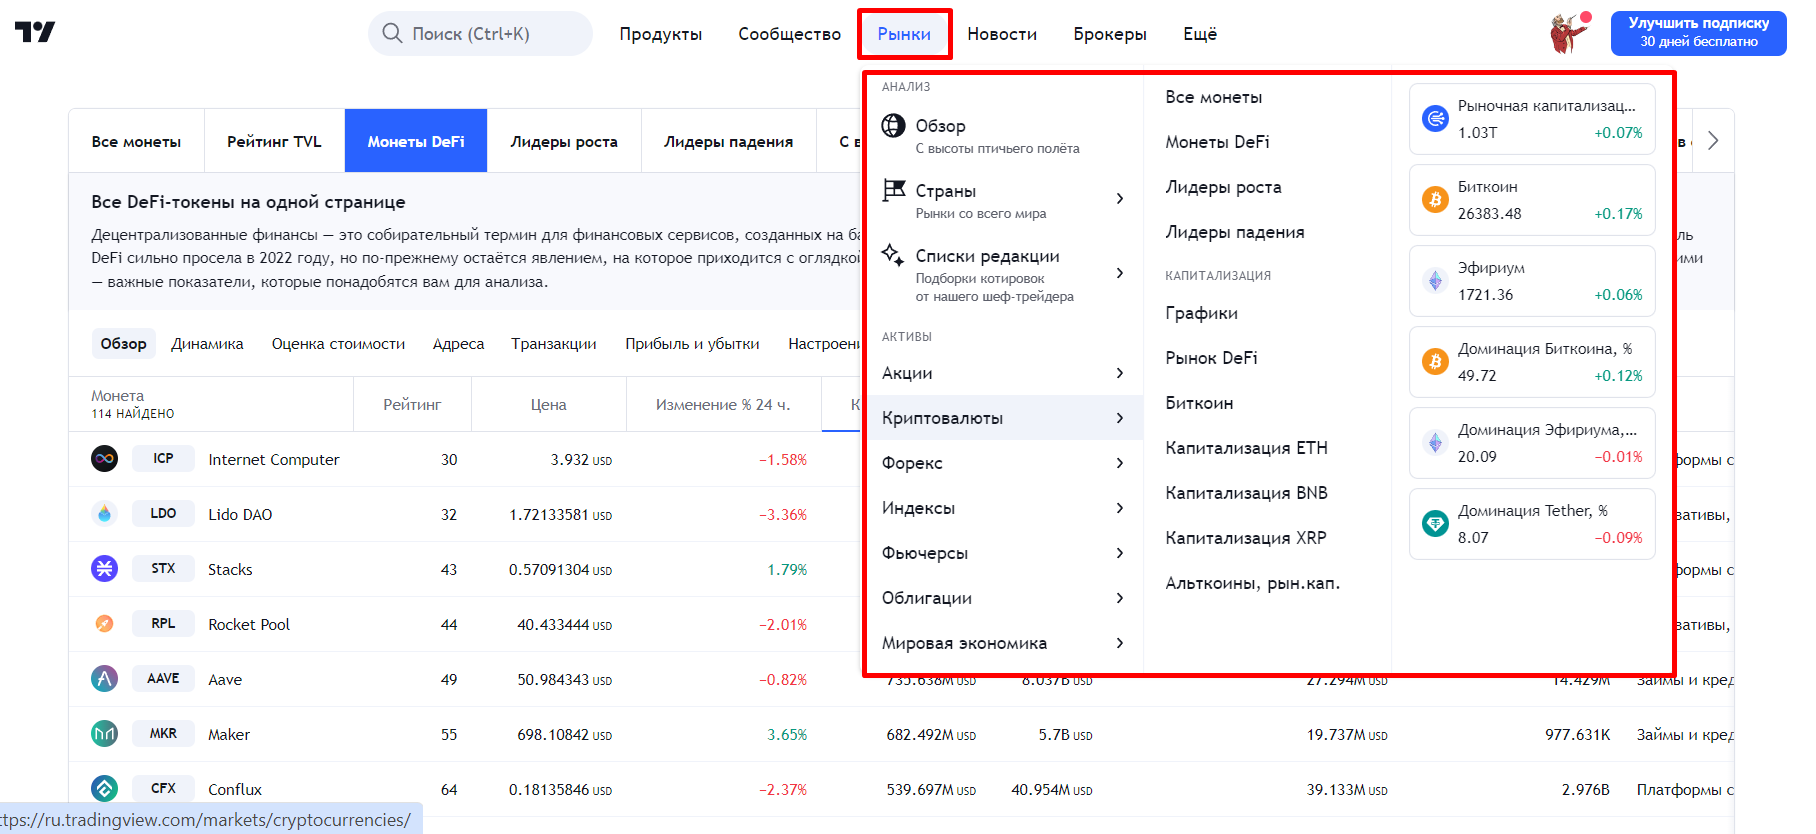Click the globe icon next to Обзор
Viewport: 1816px width, 834px height.
click(893, 125)
